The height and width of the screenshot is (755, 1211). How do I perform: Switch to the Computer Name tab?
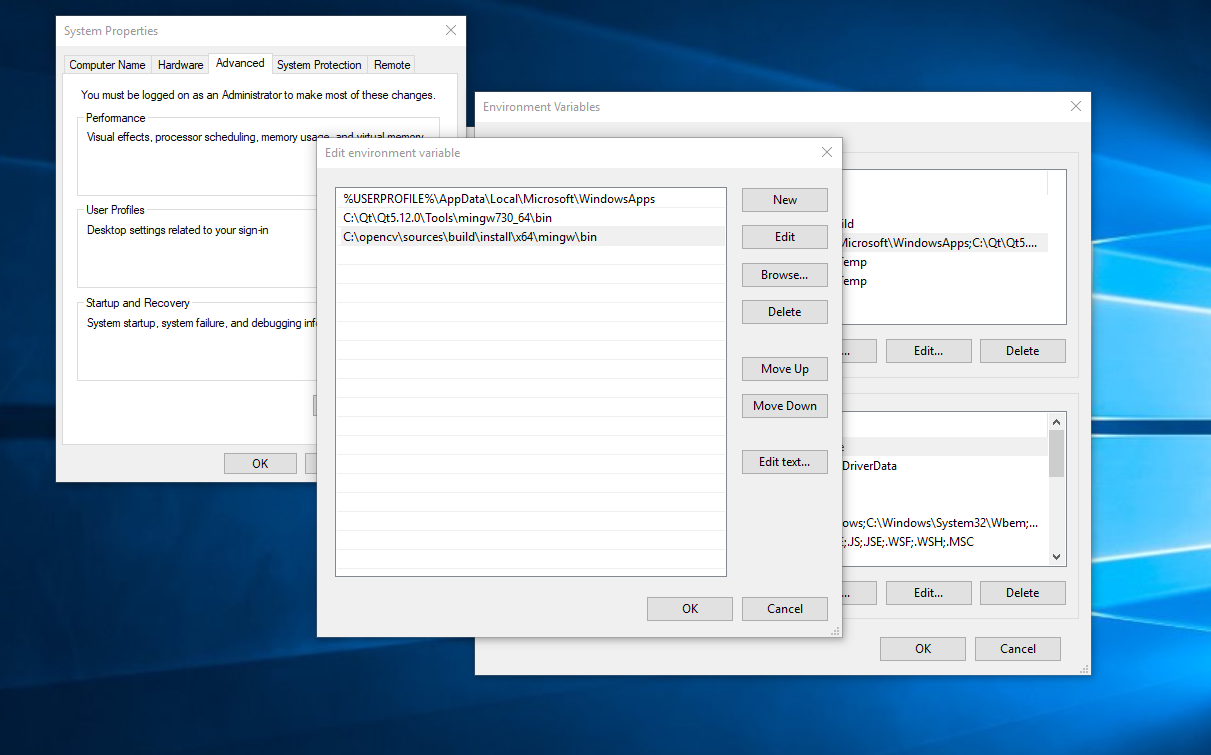click(x=107, y=65)
